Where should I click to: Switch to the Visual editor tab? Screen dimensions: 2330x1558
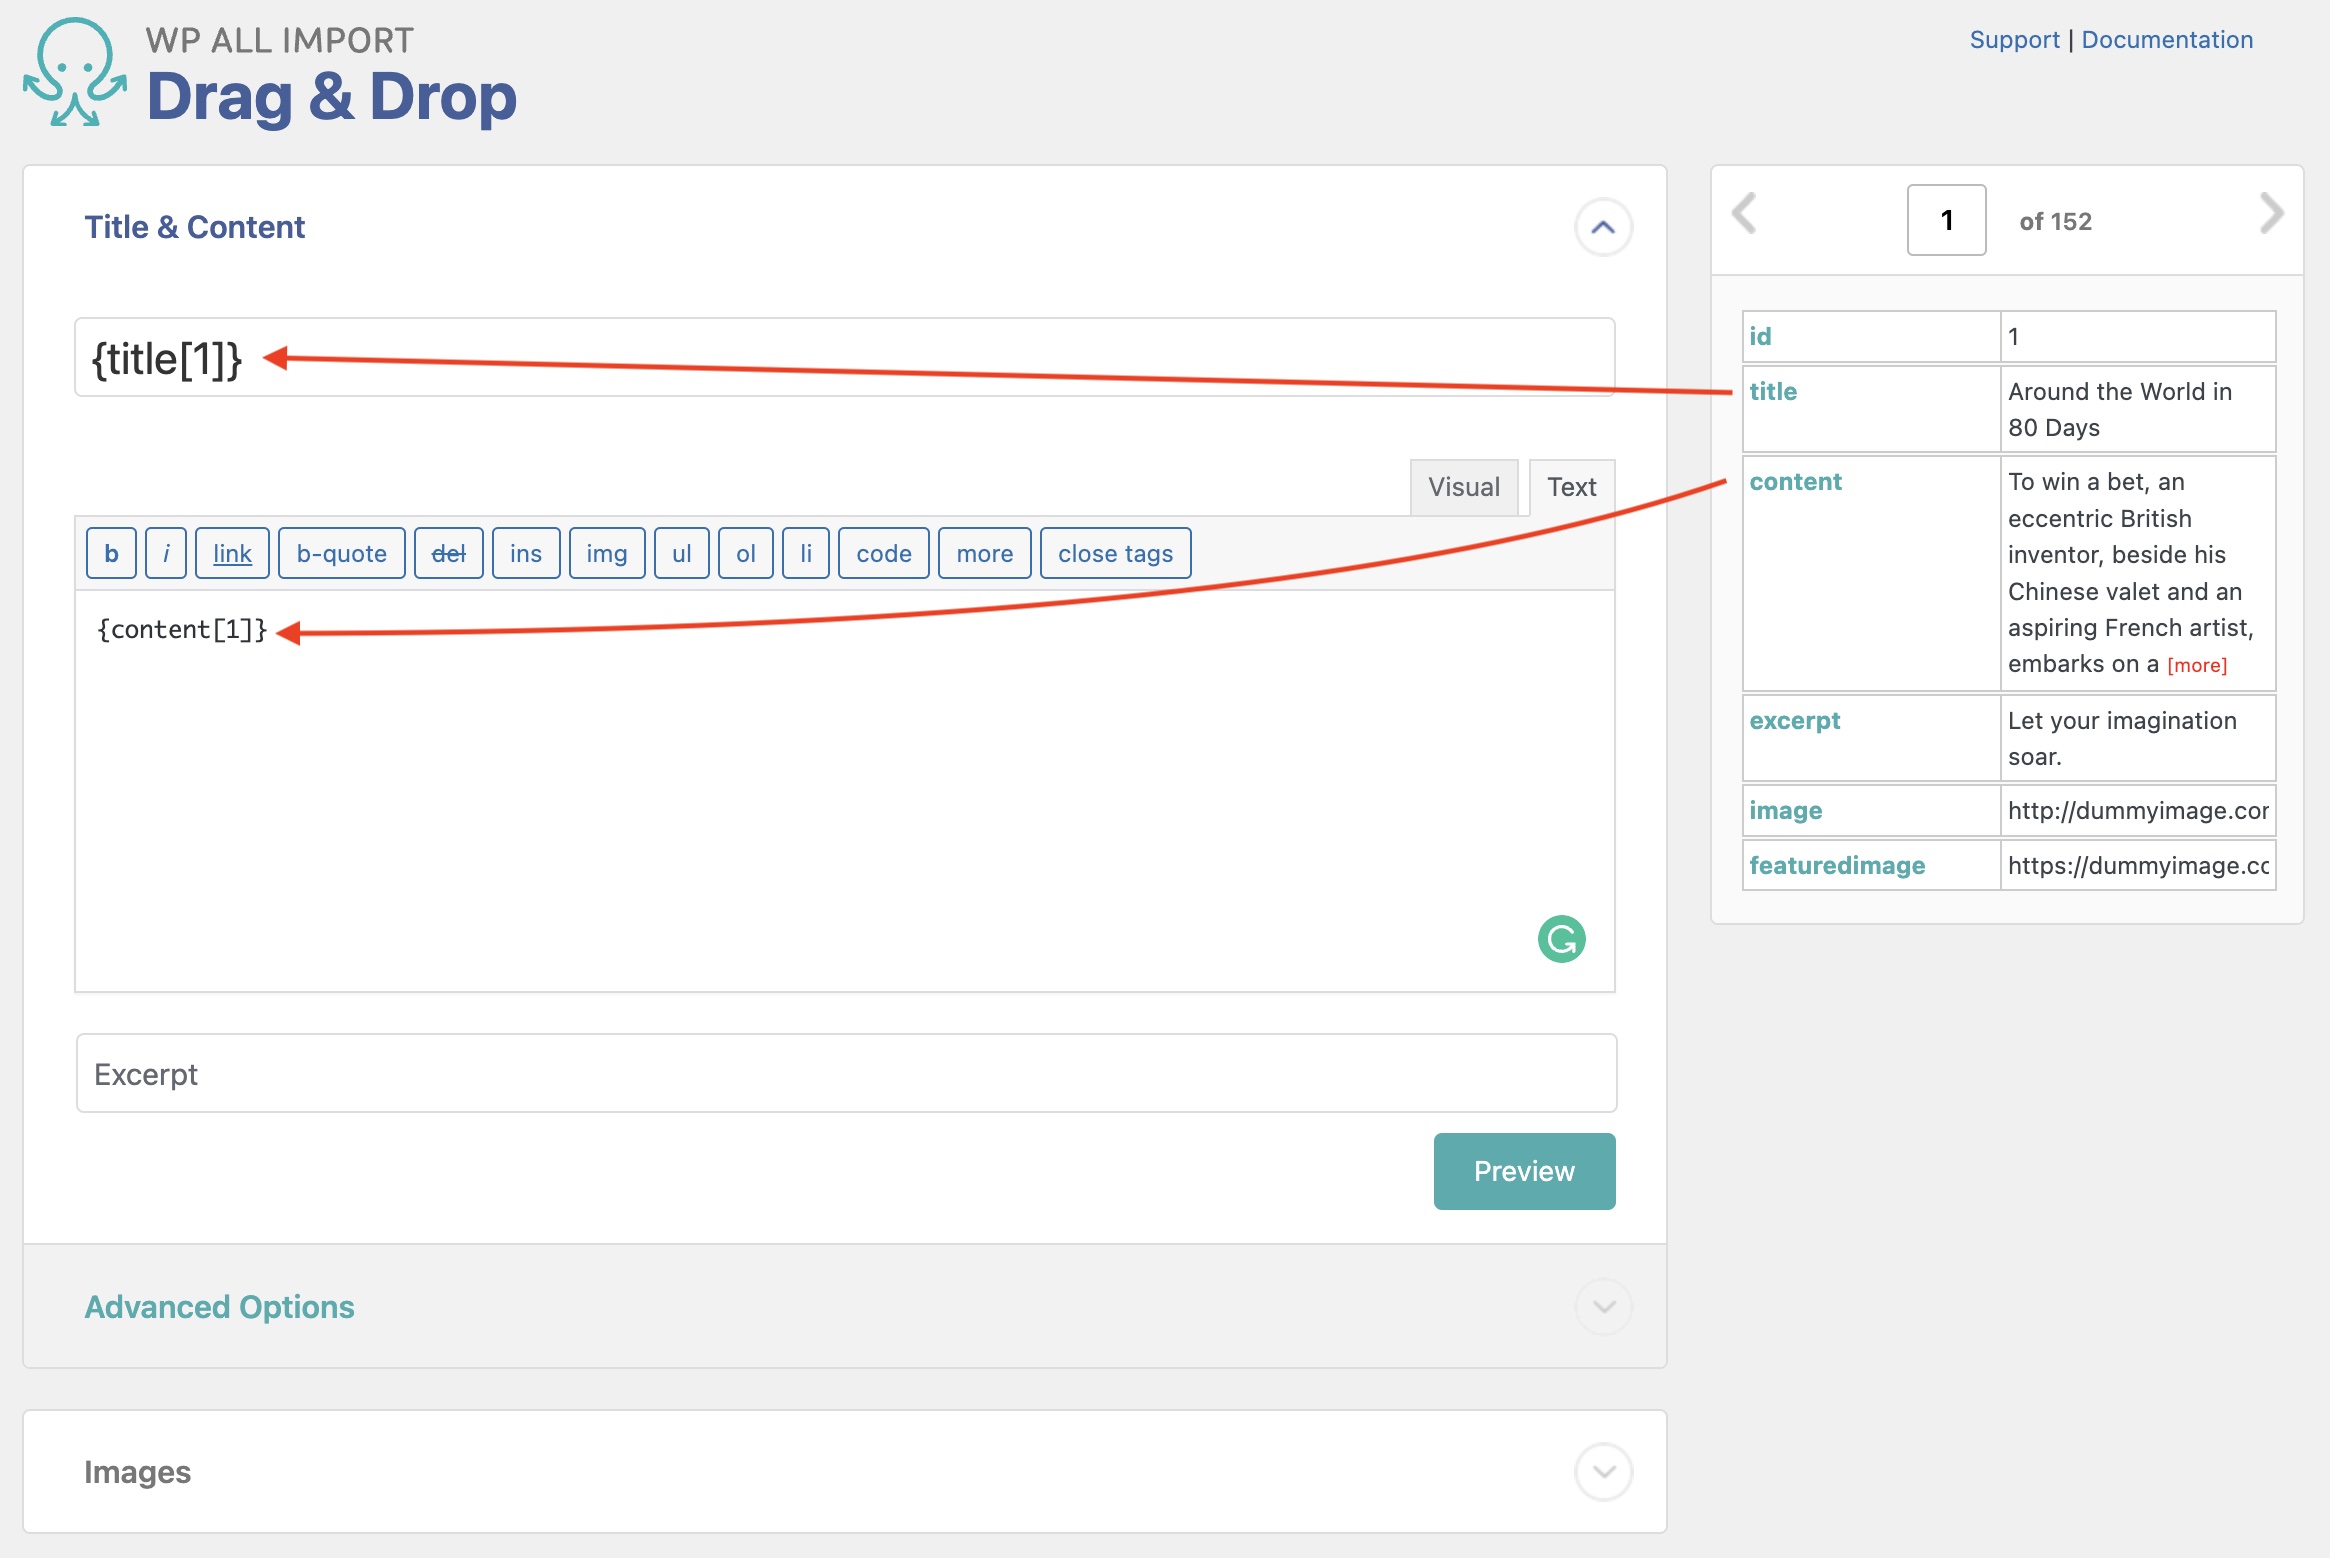click(x=1463, y=487)
